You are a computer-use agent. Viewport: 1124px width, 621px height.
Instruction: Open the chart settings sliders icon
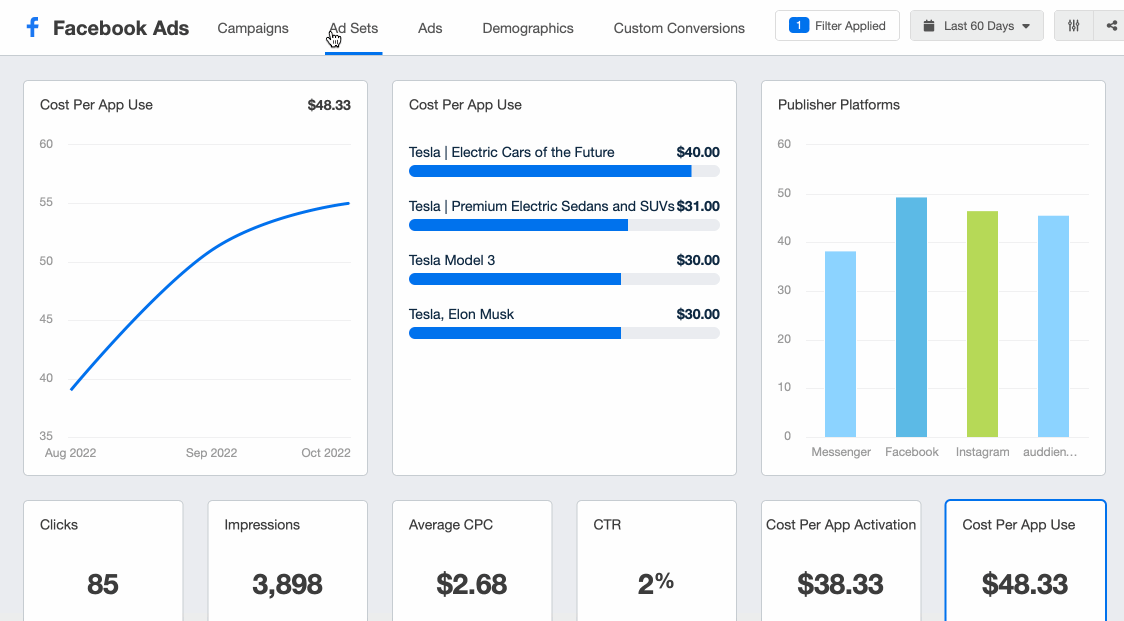click(x=1073, y=26)
